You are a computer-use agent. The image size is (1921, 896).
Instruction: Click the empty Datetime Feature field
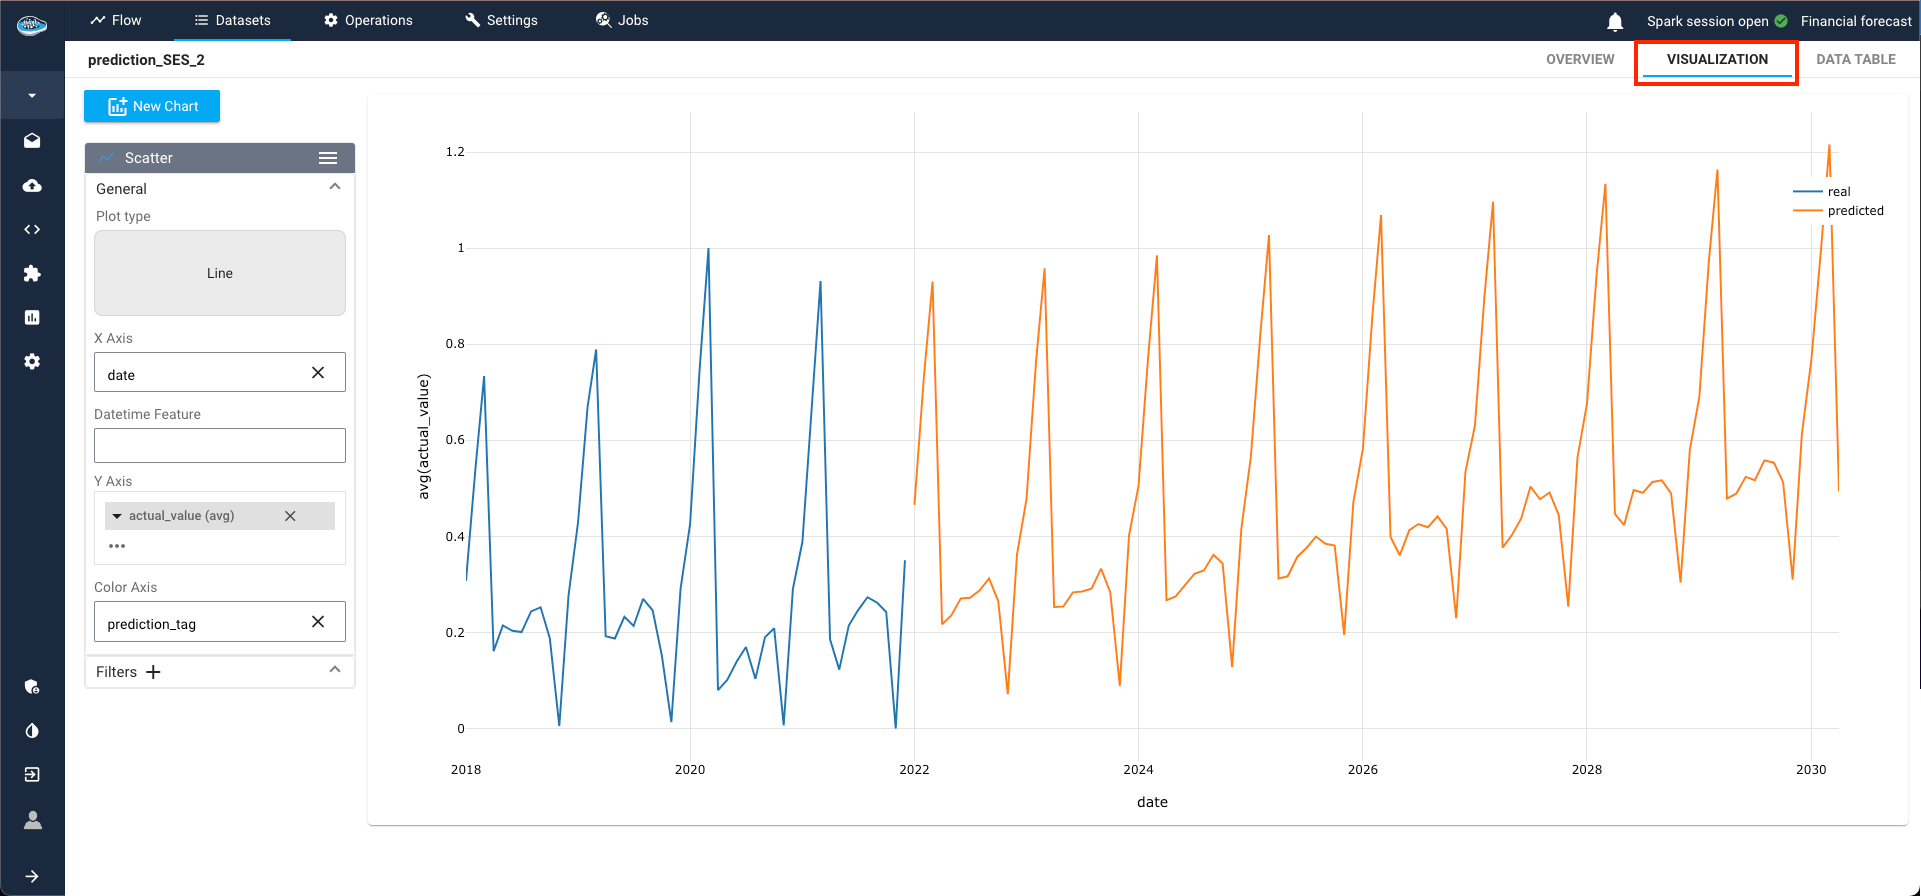[220, 445]
